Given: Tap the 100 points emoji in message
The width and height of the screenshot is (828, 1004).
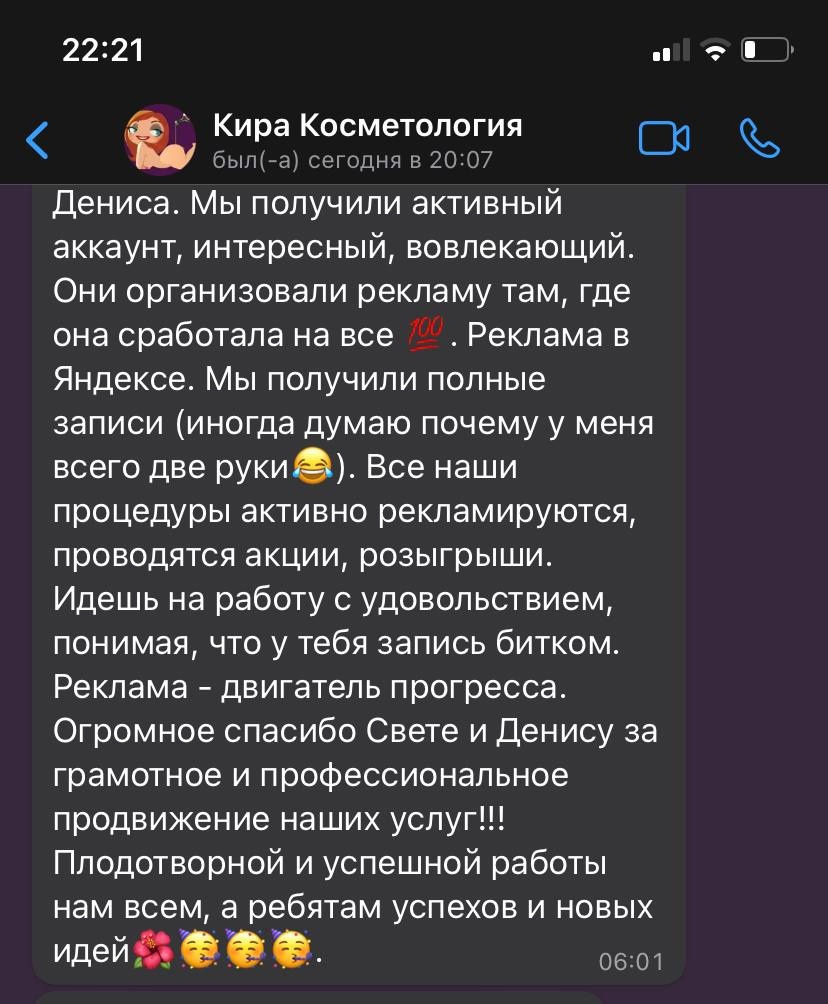Looking at the screenshot, I should 425,334.
